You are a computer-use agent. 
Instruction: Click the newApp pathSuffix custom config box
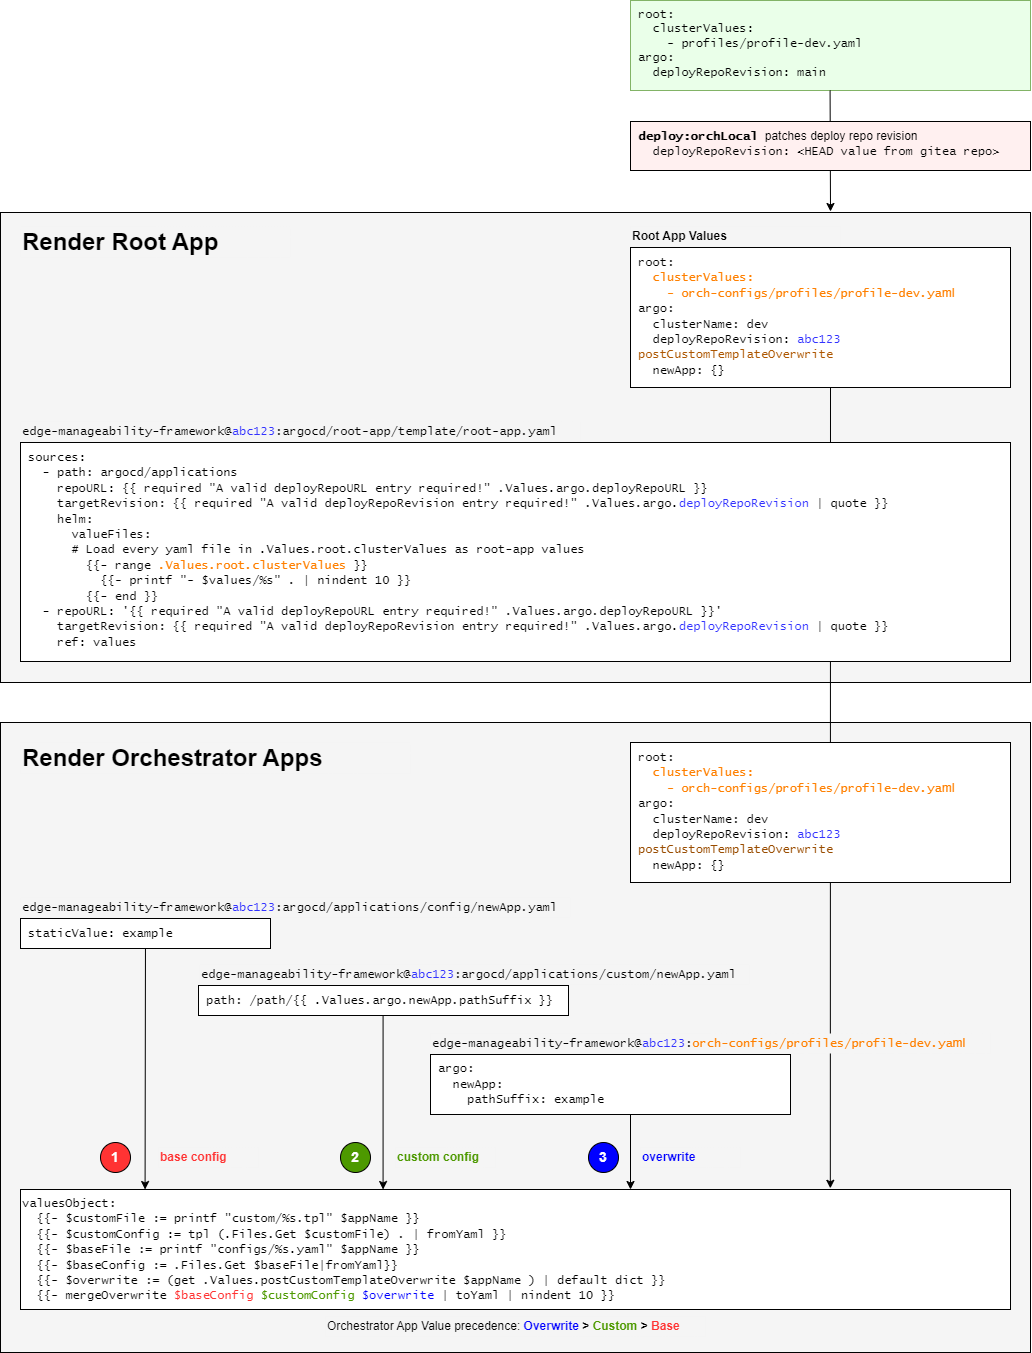pyautogui.click(x=383, y=1000)
